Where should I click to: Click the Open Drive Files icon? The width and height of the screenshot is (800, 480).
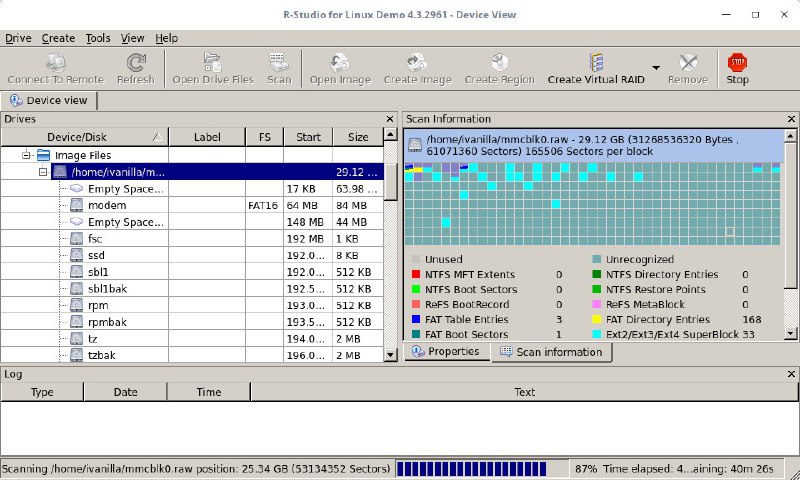213,63
